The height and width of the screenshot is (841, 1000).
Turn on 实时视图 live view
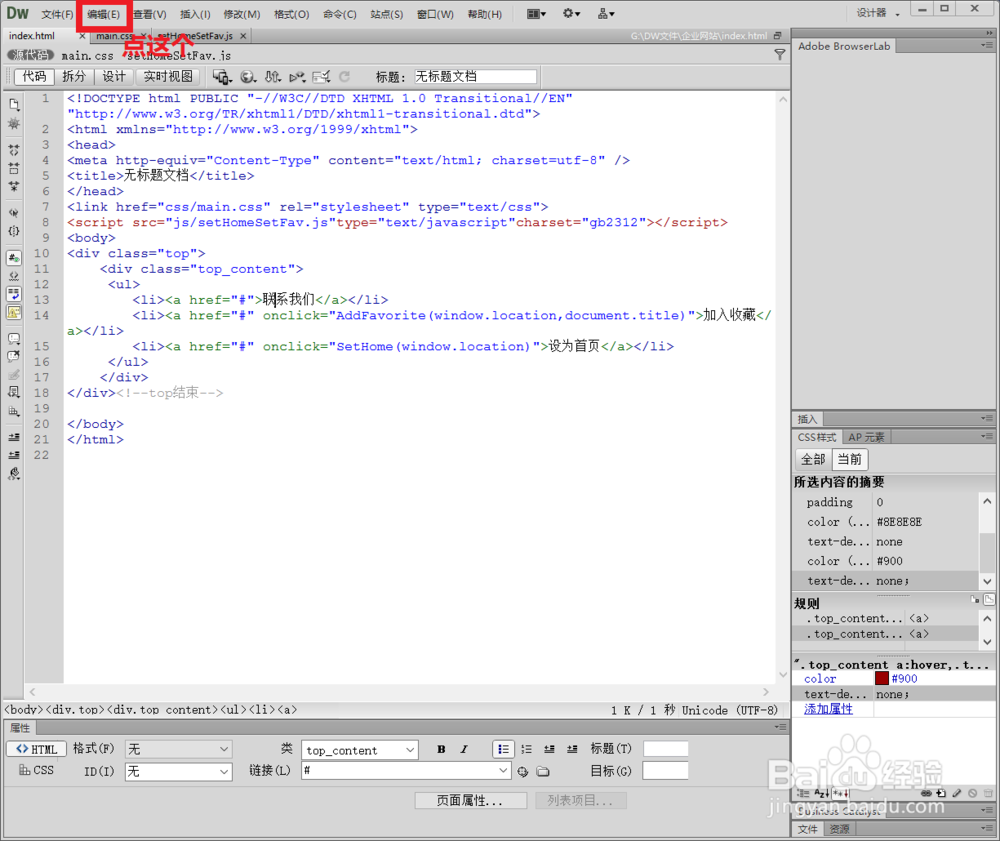click(168, 77)
